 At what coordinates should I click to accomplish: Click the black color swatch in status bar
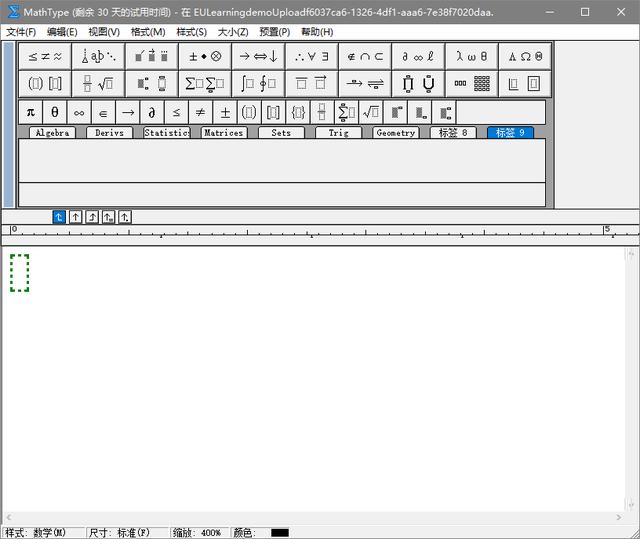coord(280,533)
